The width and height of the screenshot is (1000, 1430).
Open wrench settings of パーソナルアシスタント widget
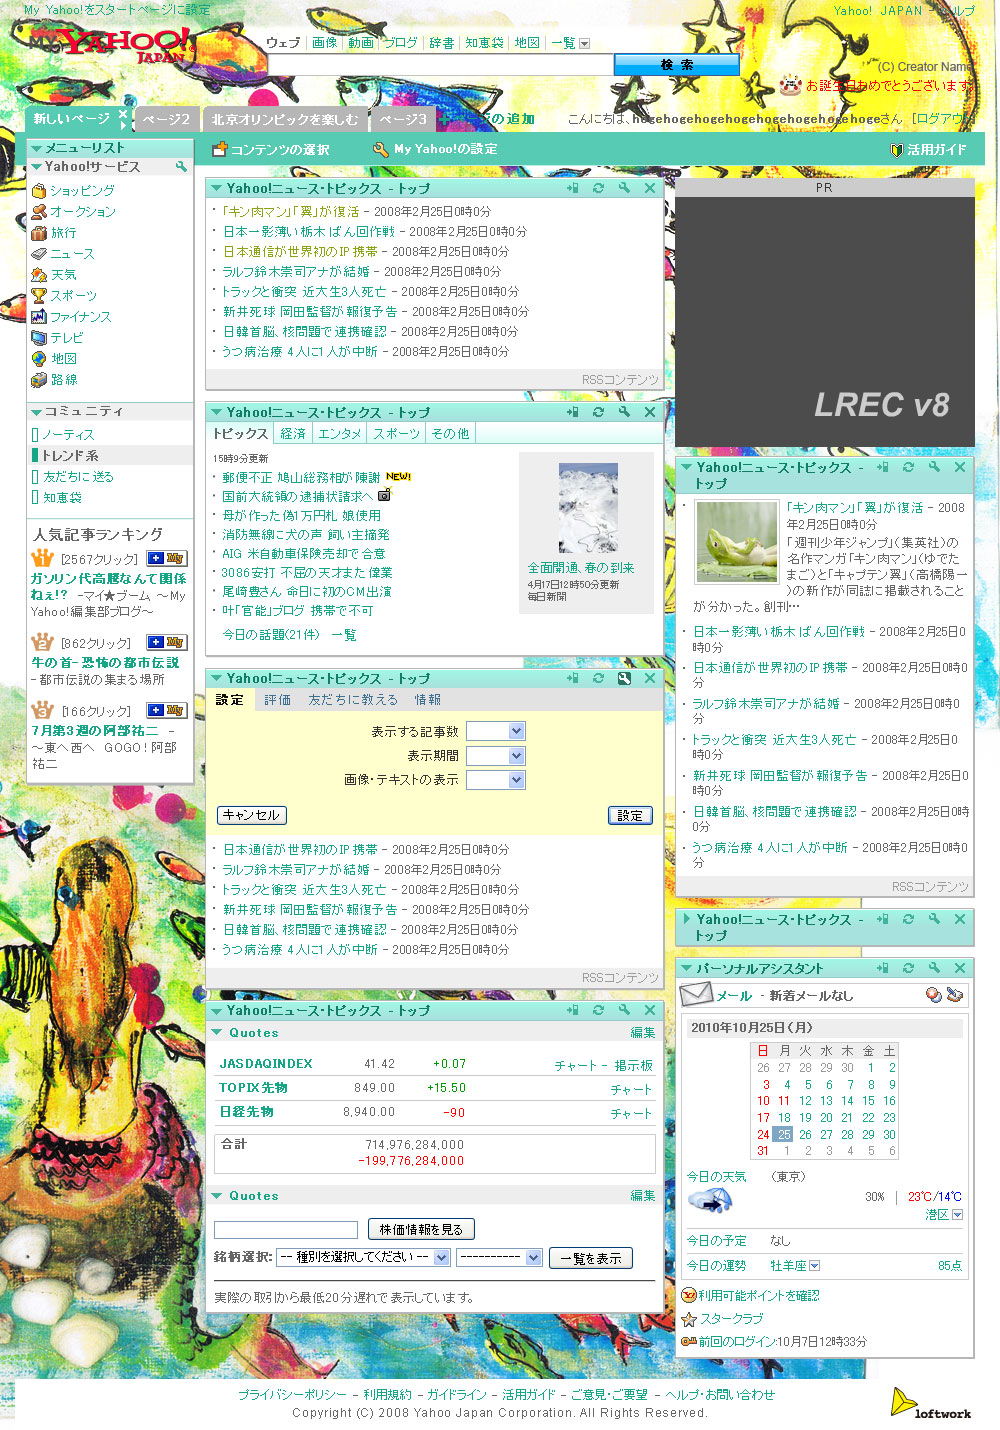[934, 968]
